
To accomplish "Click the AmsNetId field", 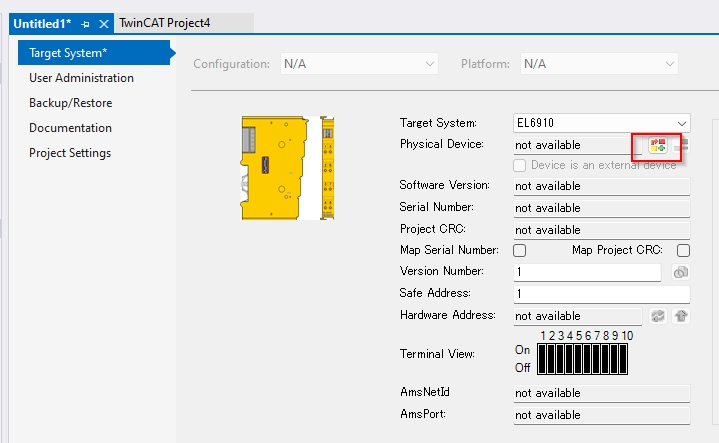I will pyautogui.click(x=602, y=393).
